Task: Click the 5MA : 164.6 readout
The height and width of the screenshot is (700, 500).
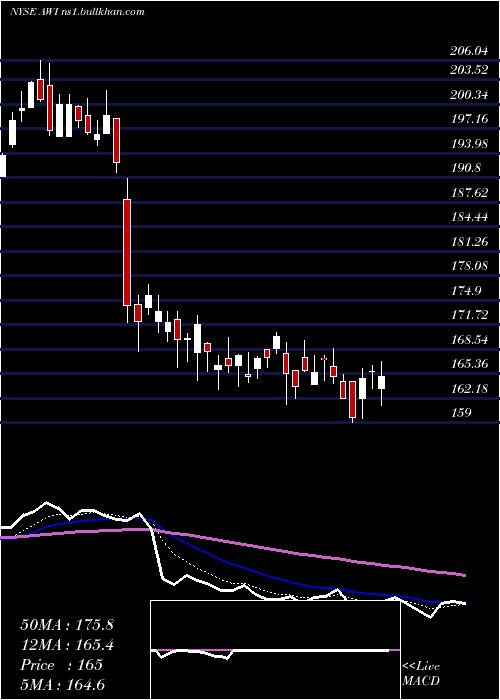Action: 63,685
